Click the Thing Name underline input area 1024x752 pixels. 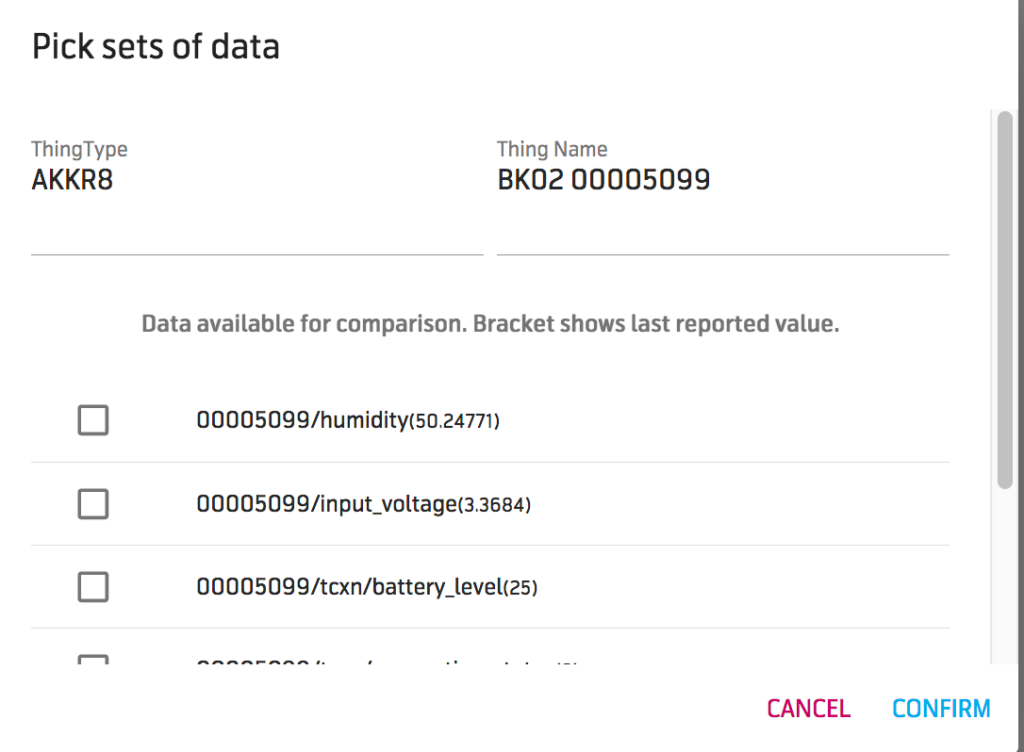click(723, 256)
